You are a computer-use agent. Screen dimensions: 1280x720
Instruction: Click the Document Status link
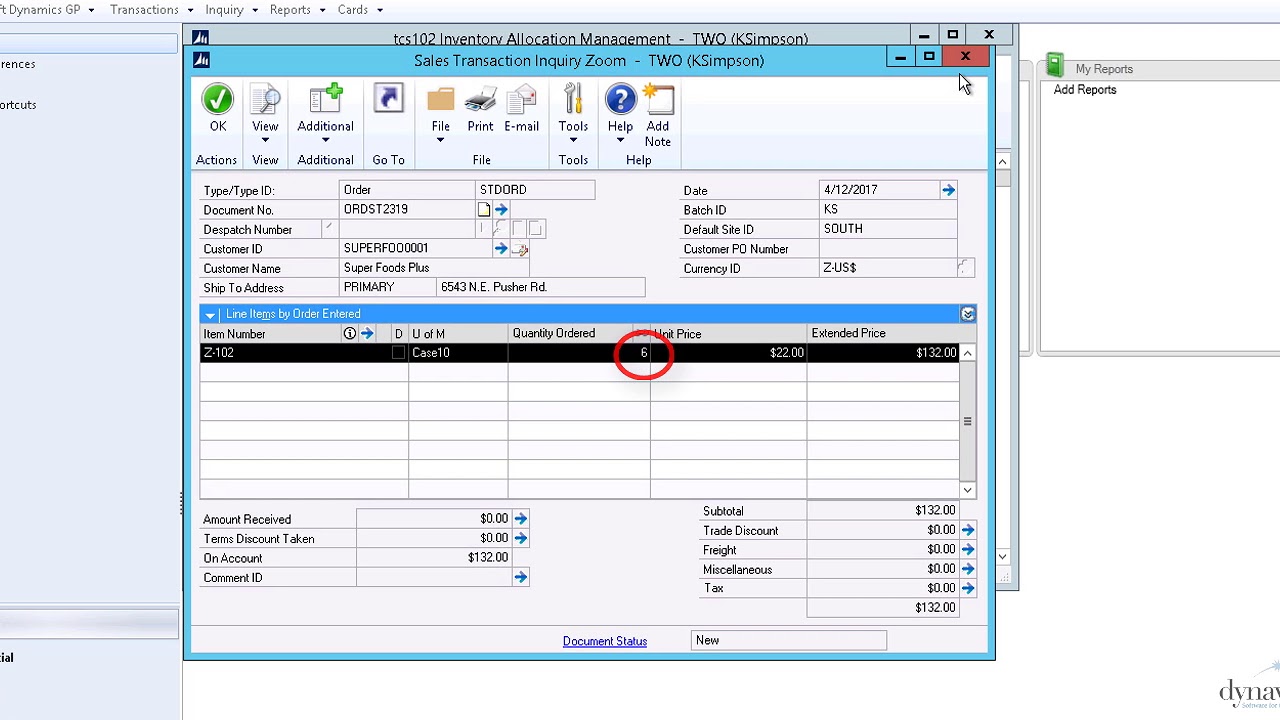[x=605, y=641]
